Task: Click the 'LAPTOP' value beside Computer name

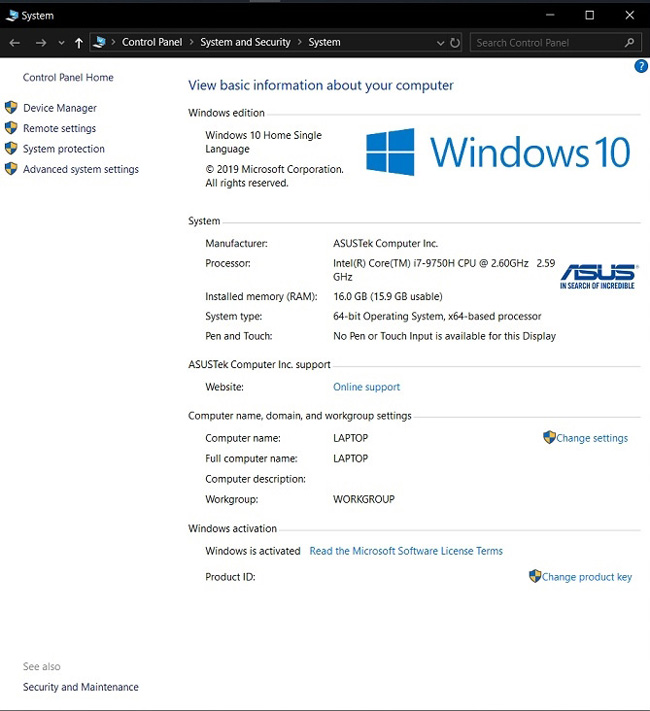Action: tap(351, 438)
